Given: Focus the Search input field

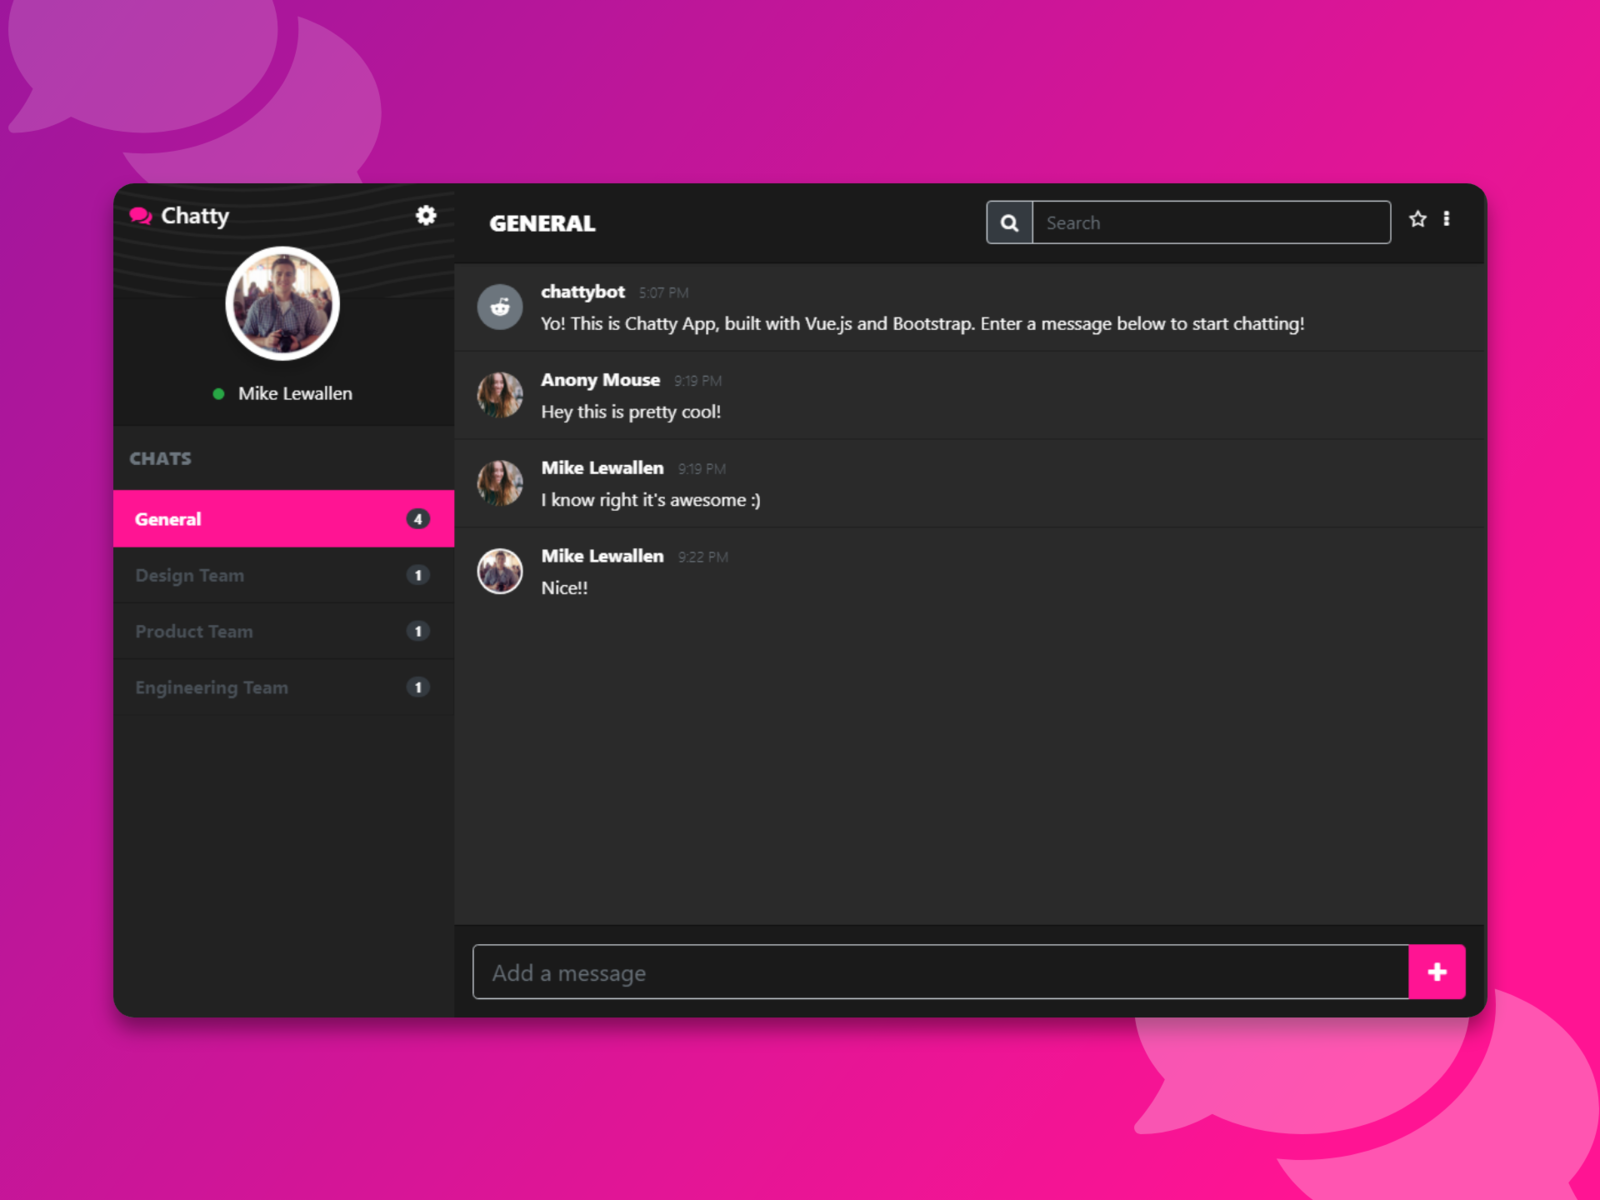Looking at the screenshot, I should (x=1211, y=222).
